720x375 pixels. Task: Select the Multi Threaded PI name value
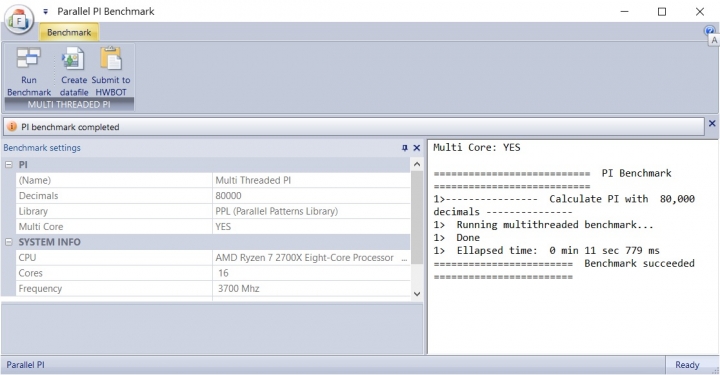pos(311,180)
